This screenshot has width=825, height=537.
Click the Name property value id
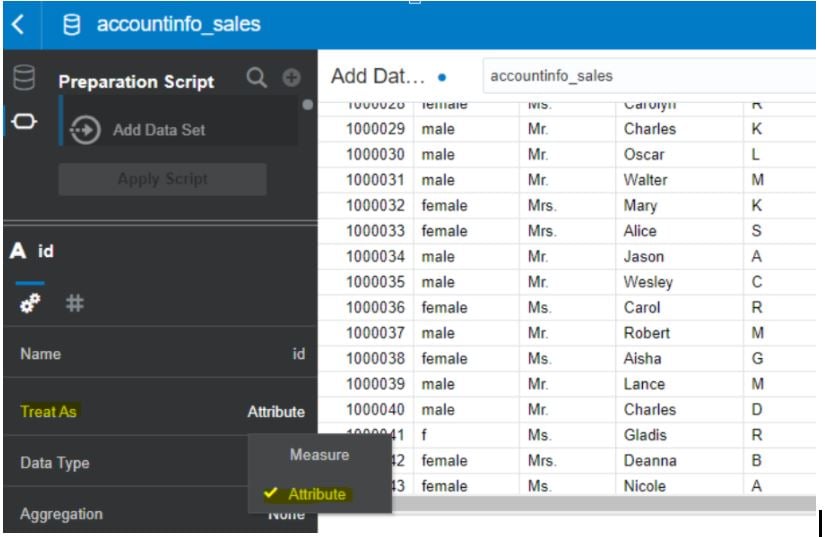coord(299,354)
